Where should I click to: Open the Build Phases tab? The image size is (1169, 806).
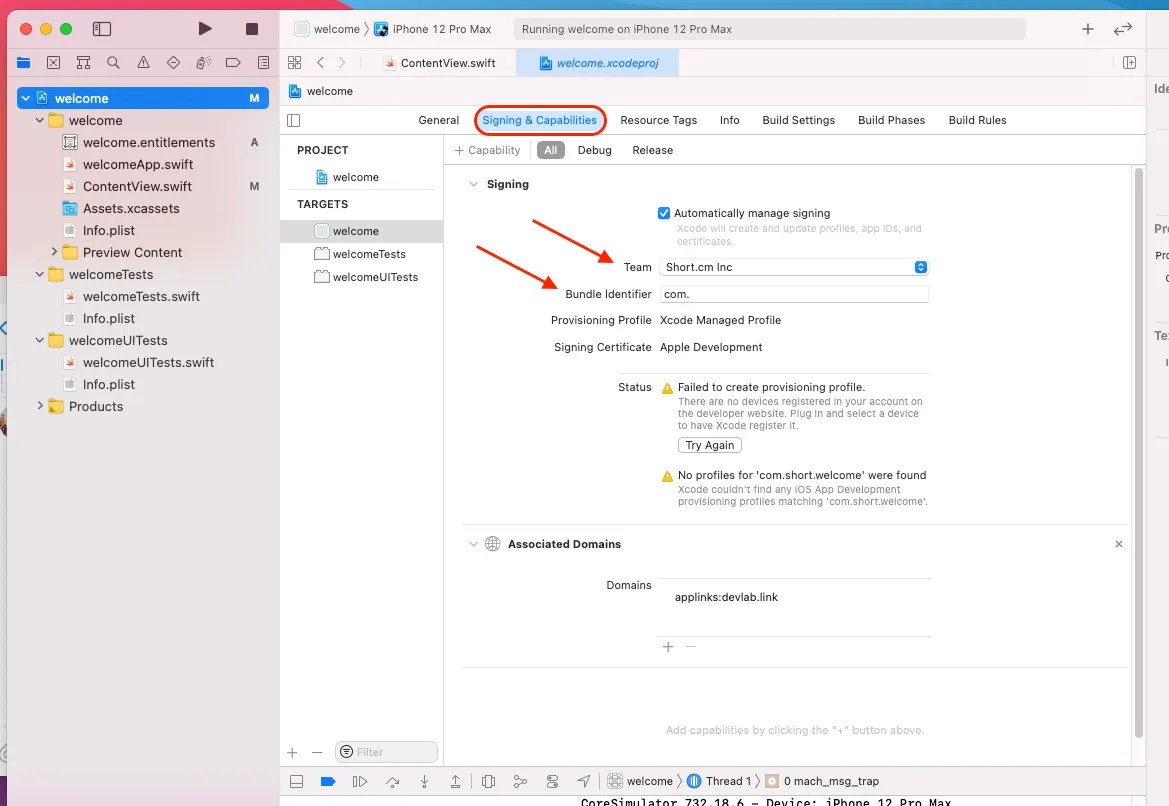(891, 120)
